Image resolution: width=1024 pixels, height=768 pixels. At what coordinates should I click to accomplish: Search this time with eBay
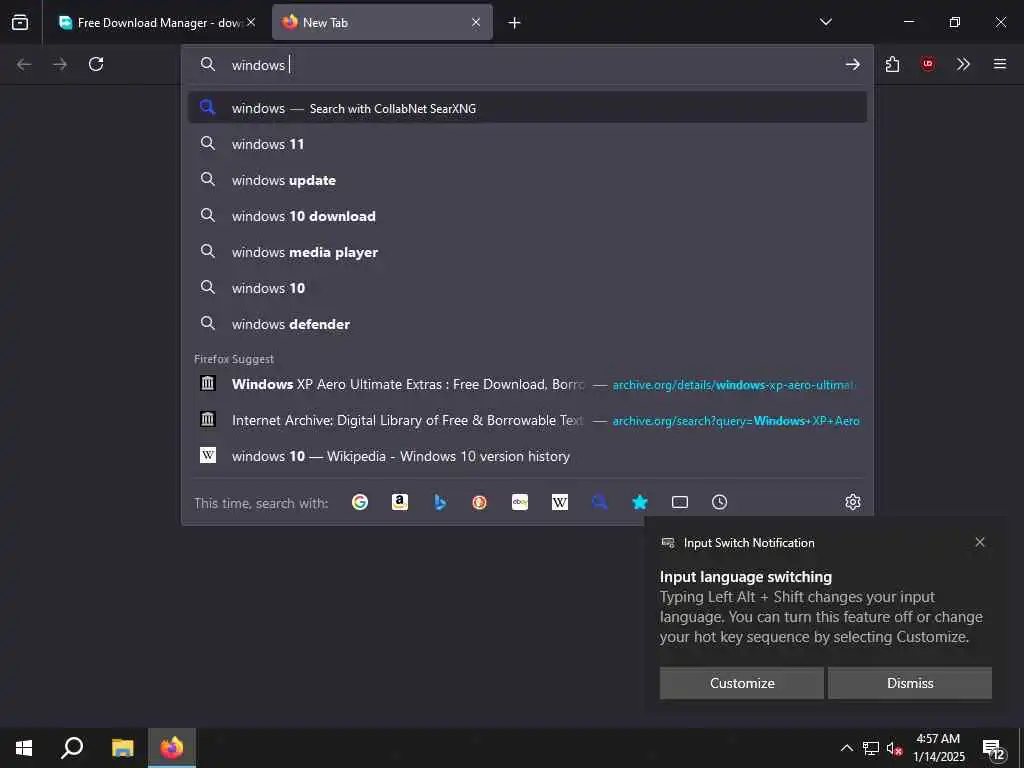tap(520, 502)
